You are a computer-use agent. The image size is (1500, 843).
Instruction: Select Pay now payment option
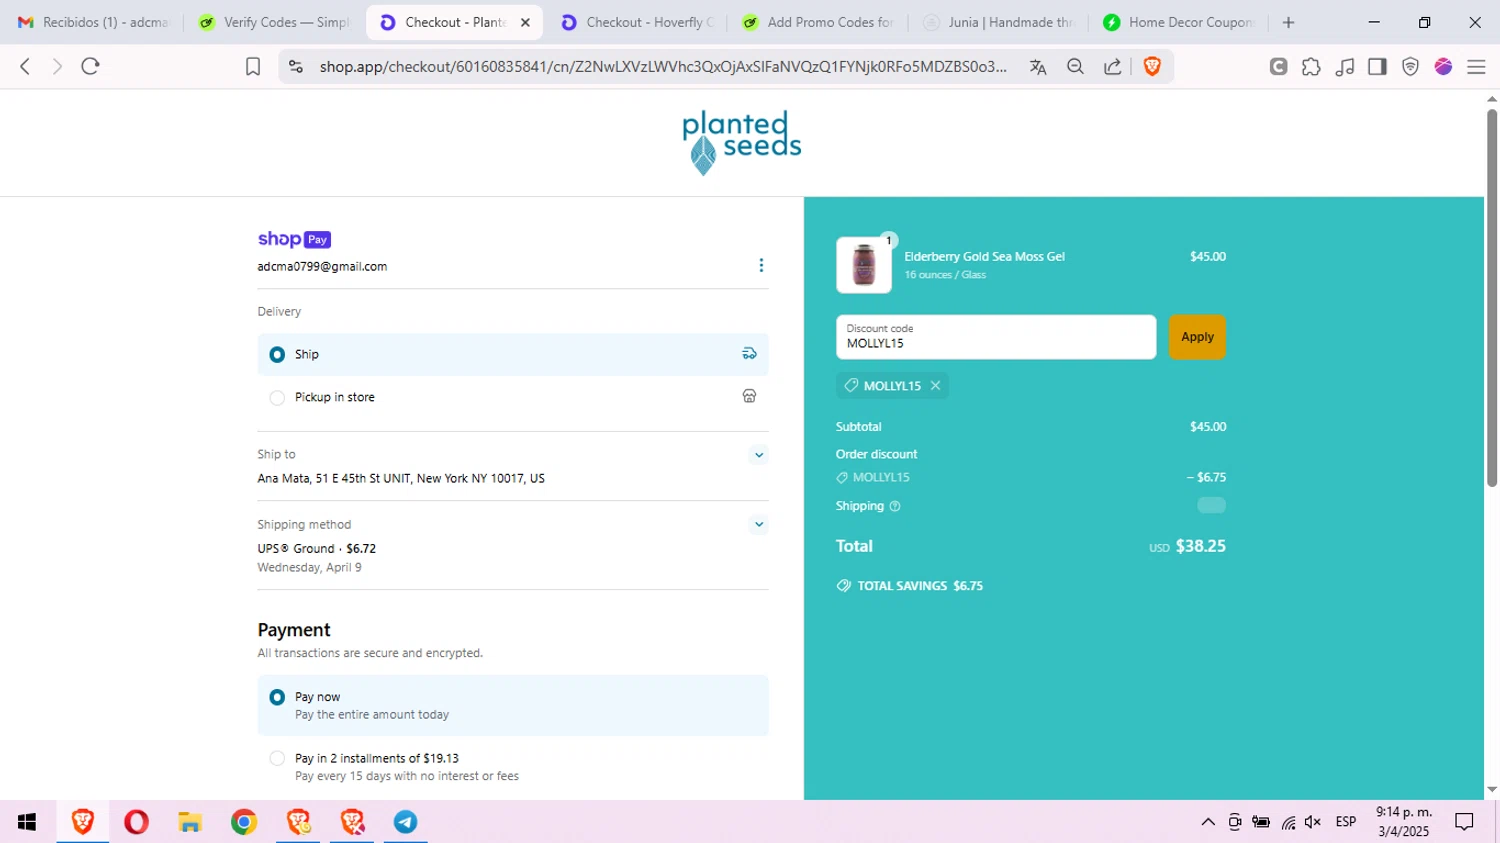[513, 705]
